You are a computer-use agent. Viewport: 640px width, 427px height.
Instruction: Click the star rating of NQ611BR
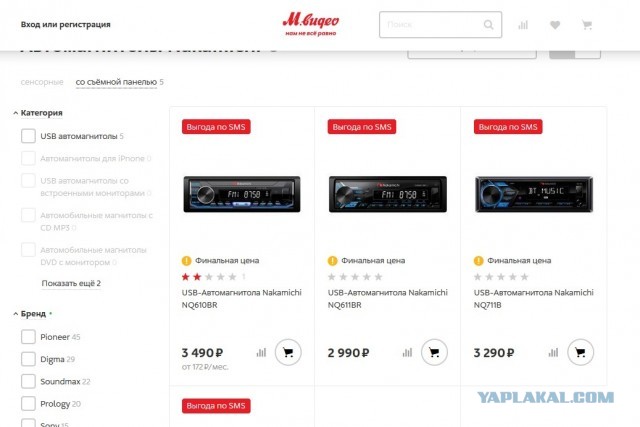[355, 277]
